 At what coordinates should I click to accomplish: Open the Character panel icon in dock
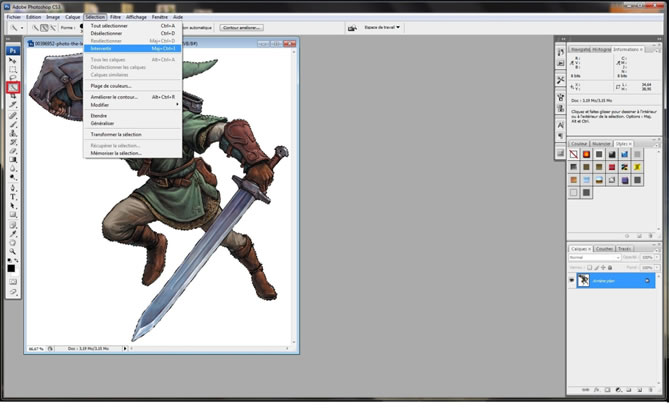click(561, 125)
